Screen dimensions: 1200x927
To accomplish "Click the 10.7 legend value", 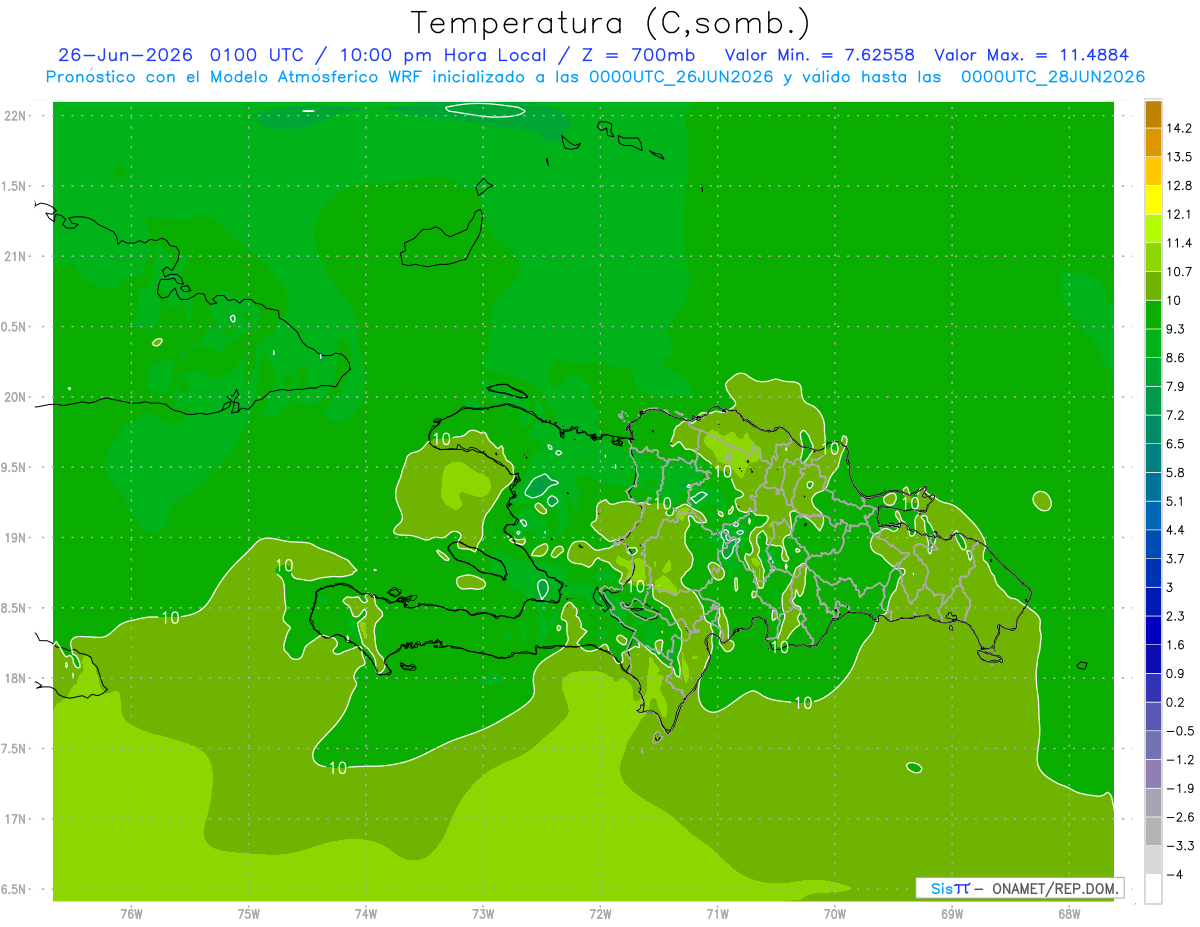I will 1179,272.
